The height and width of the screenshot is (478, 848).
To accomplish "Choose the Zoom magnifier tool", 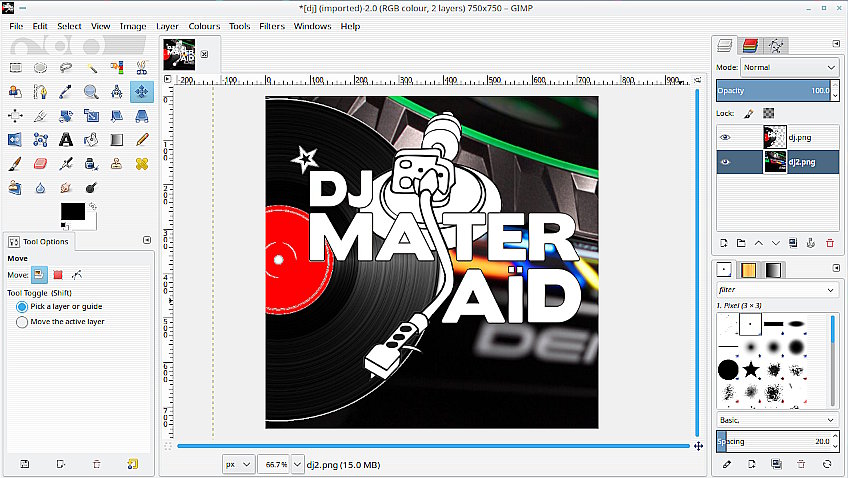I will click(91, 92).
